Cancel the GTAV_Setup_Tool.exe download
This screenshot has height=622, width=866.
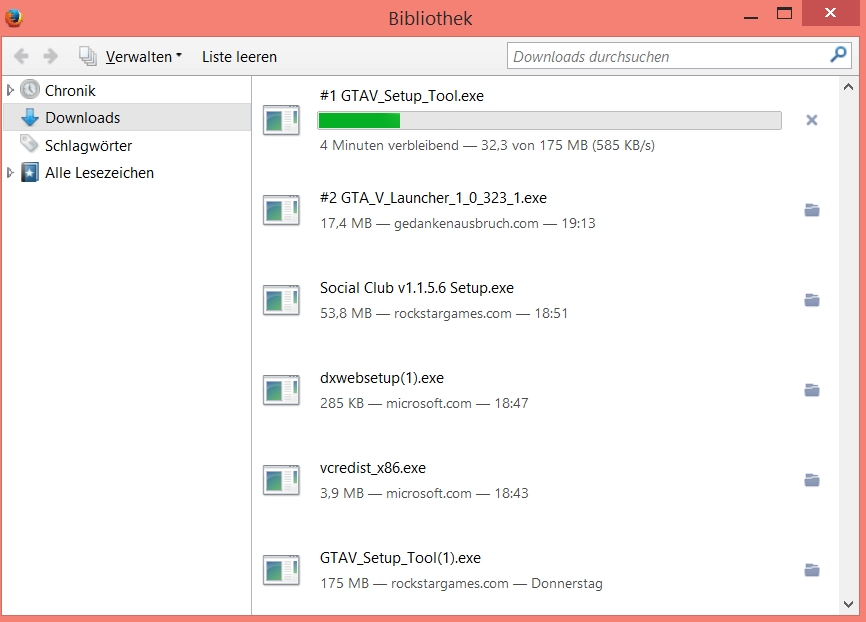[x=811, y=120]
